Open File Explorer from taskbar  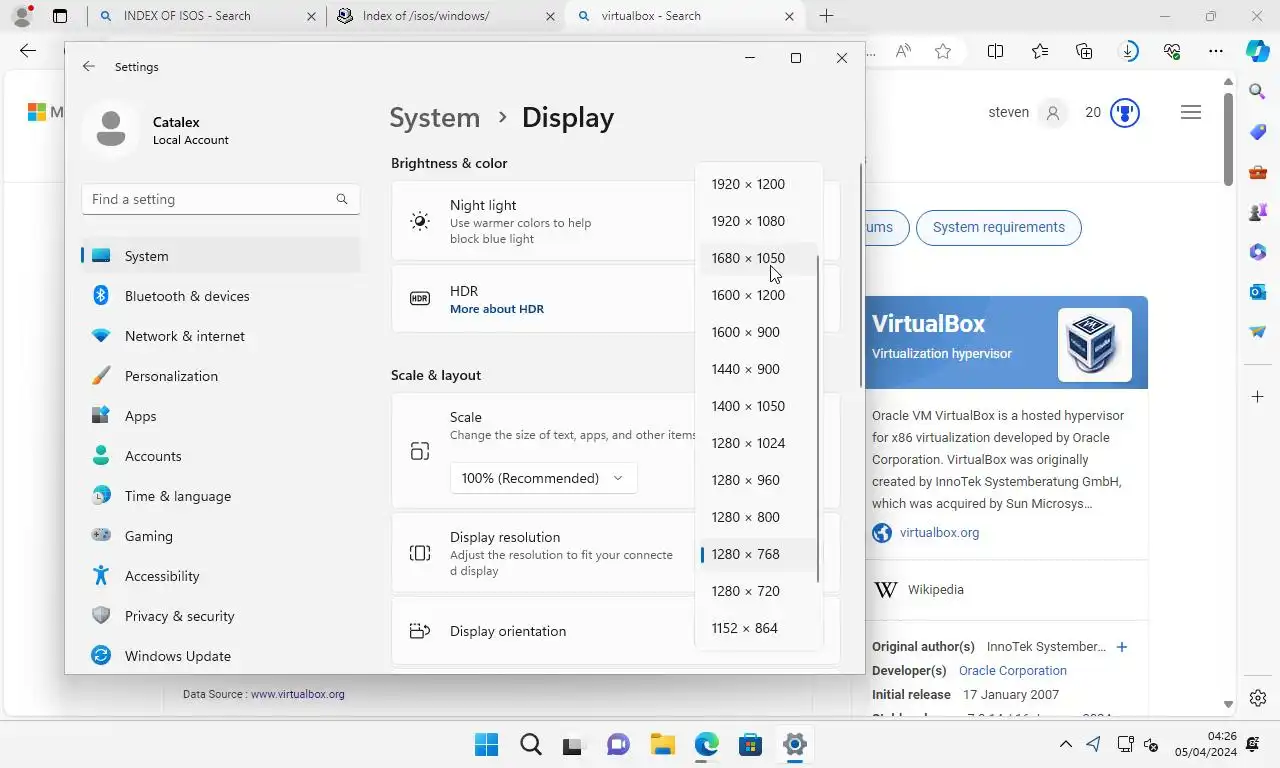click(x=662, y=745)
